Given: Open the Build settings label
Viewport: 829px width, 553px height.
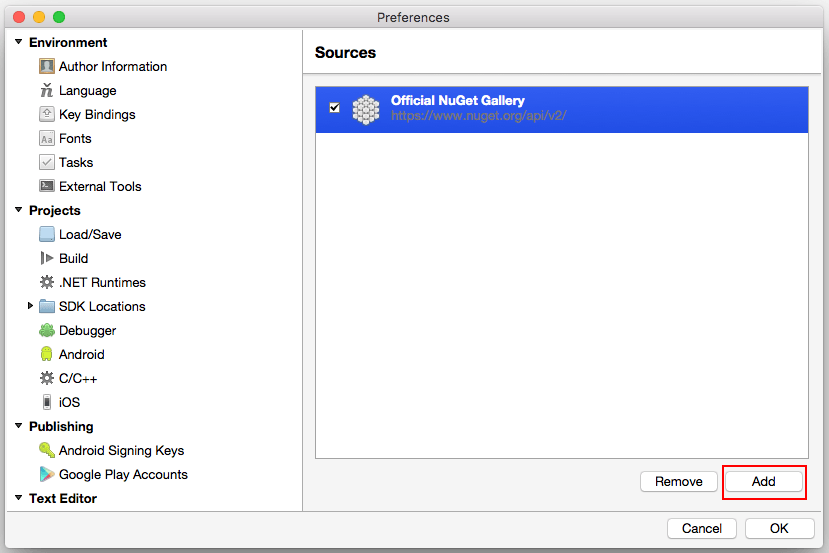Looking at the screenshot, I should pos(73,259).
